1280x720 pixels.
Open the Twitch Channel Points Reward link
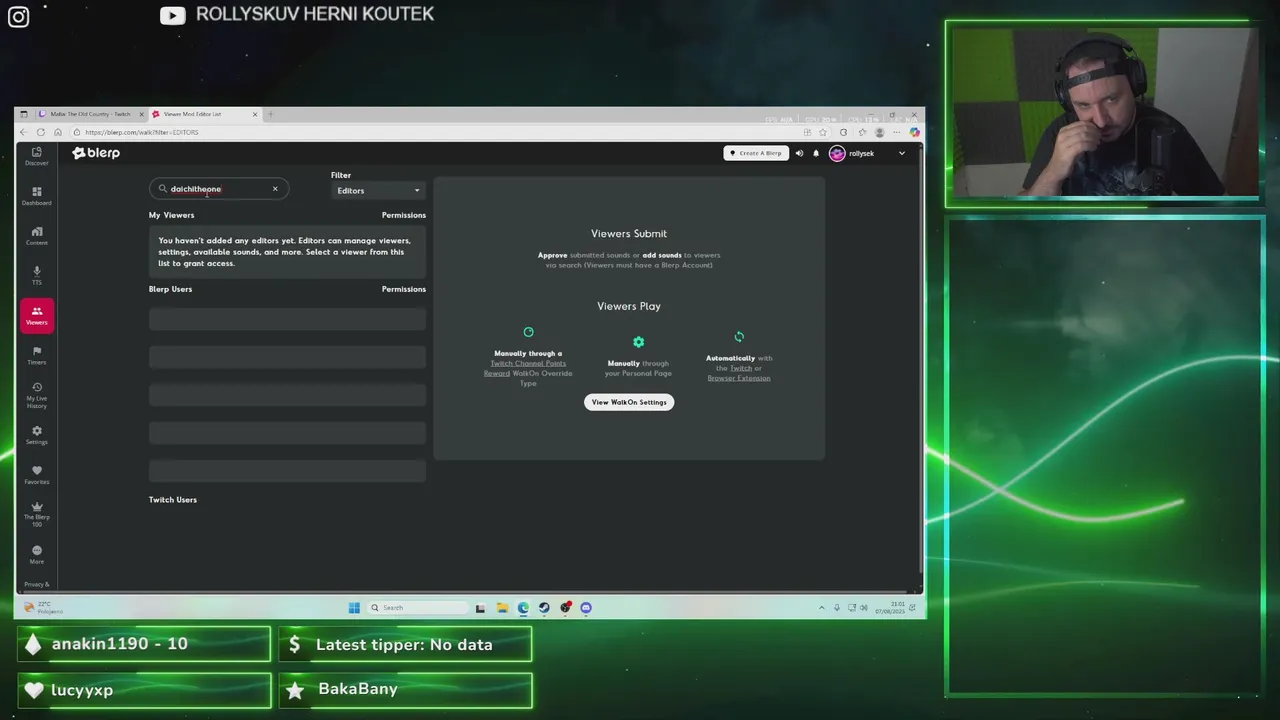(x=525, y=368)
